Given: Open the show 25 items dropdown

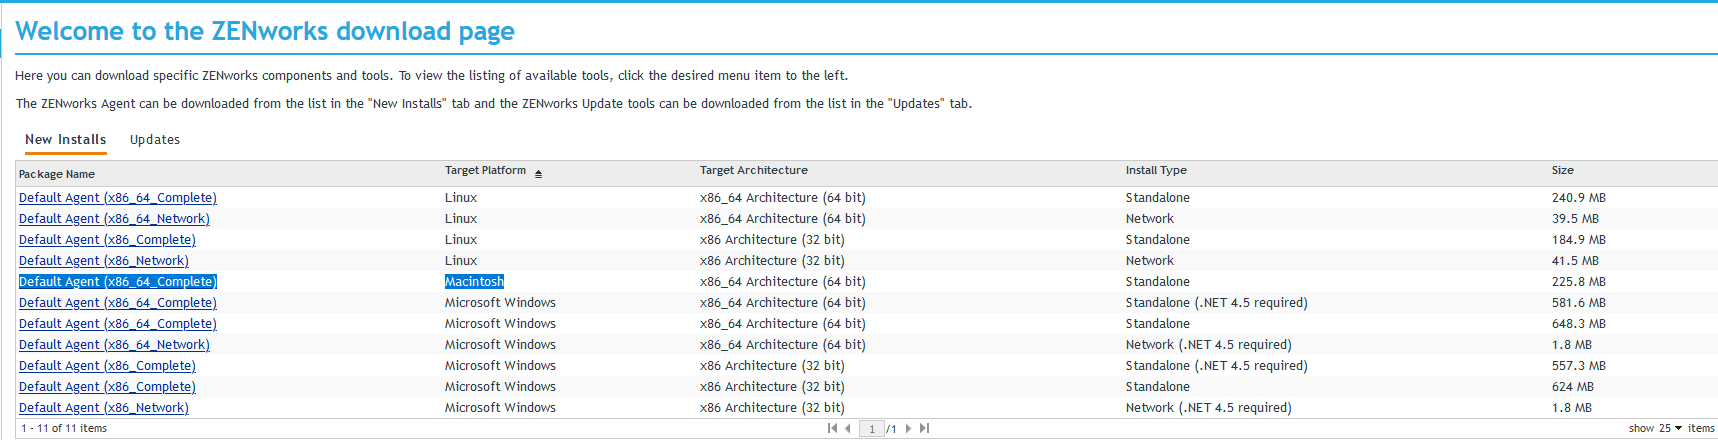Looking at the screenshot, I should tap(1678, 428).
